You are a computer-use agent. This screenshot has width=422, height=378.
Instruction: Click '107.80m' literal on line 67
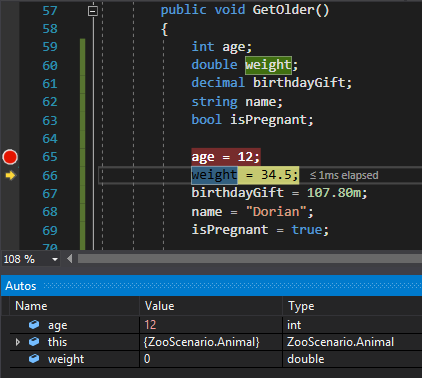pyautogui.click(x=334, y=193)
